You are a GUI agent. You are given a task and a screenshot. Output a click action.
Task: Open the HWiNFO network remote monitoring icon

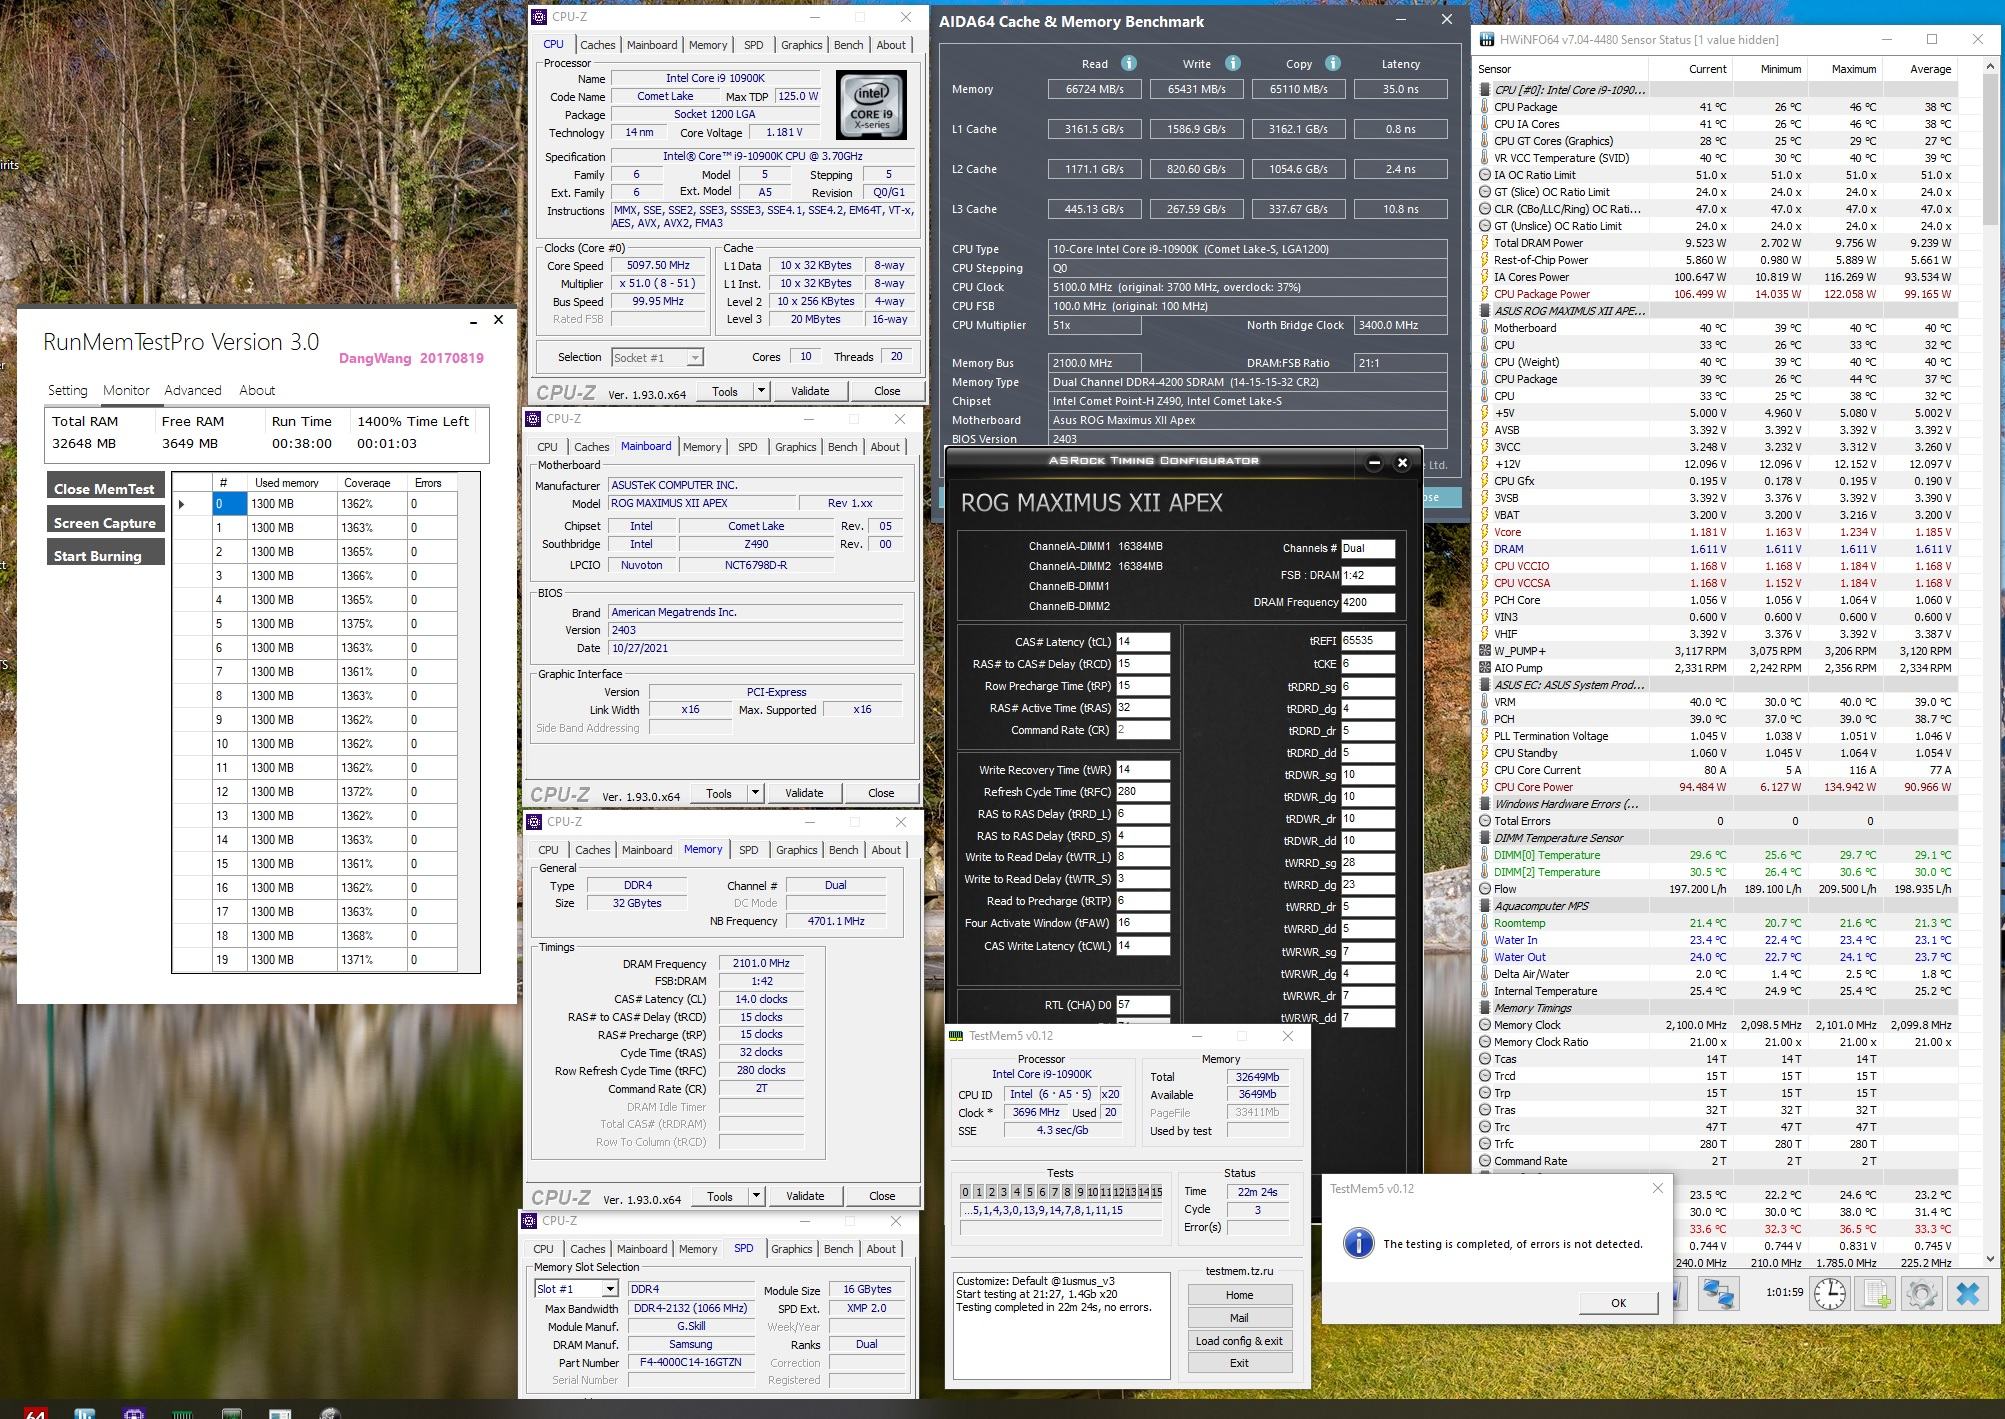pyautogui.click(x=1718, y=1292)
